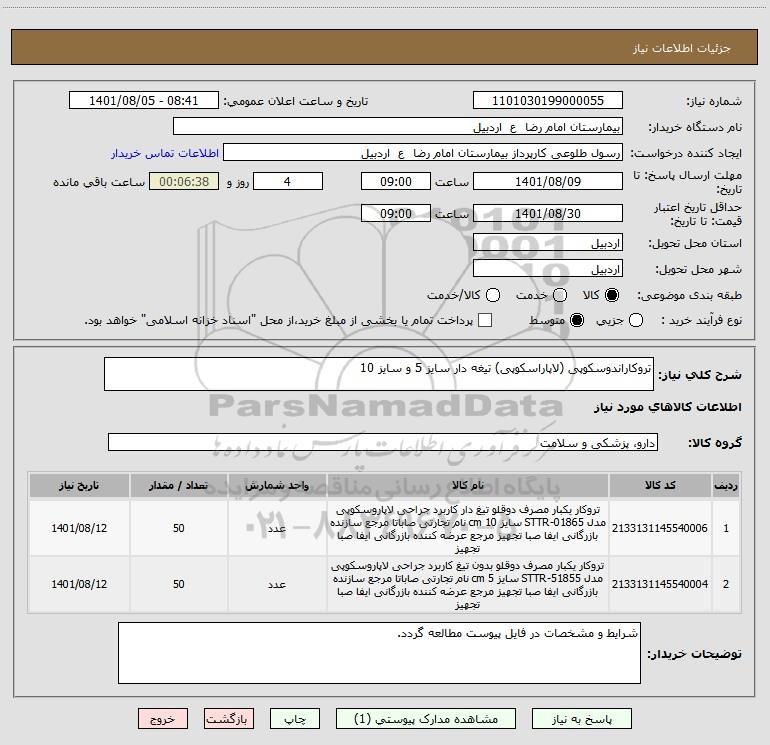770x745 pixels.
Task: Click the announcement date field 1401/08/05 - 08:41
Action: pos(144,101)
